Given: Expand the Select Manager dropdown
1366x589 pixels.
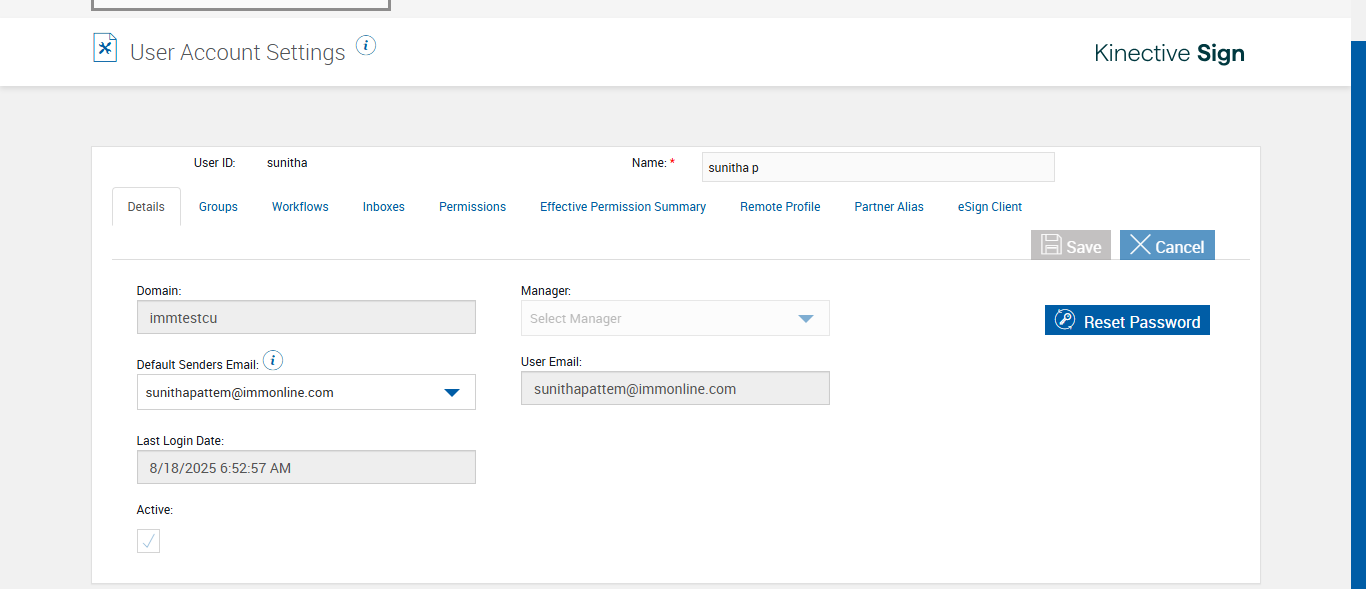Looking at the screenshot, I should (x=806, y=319).
